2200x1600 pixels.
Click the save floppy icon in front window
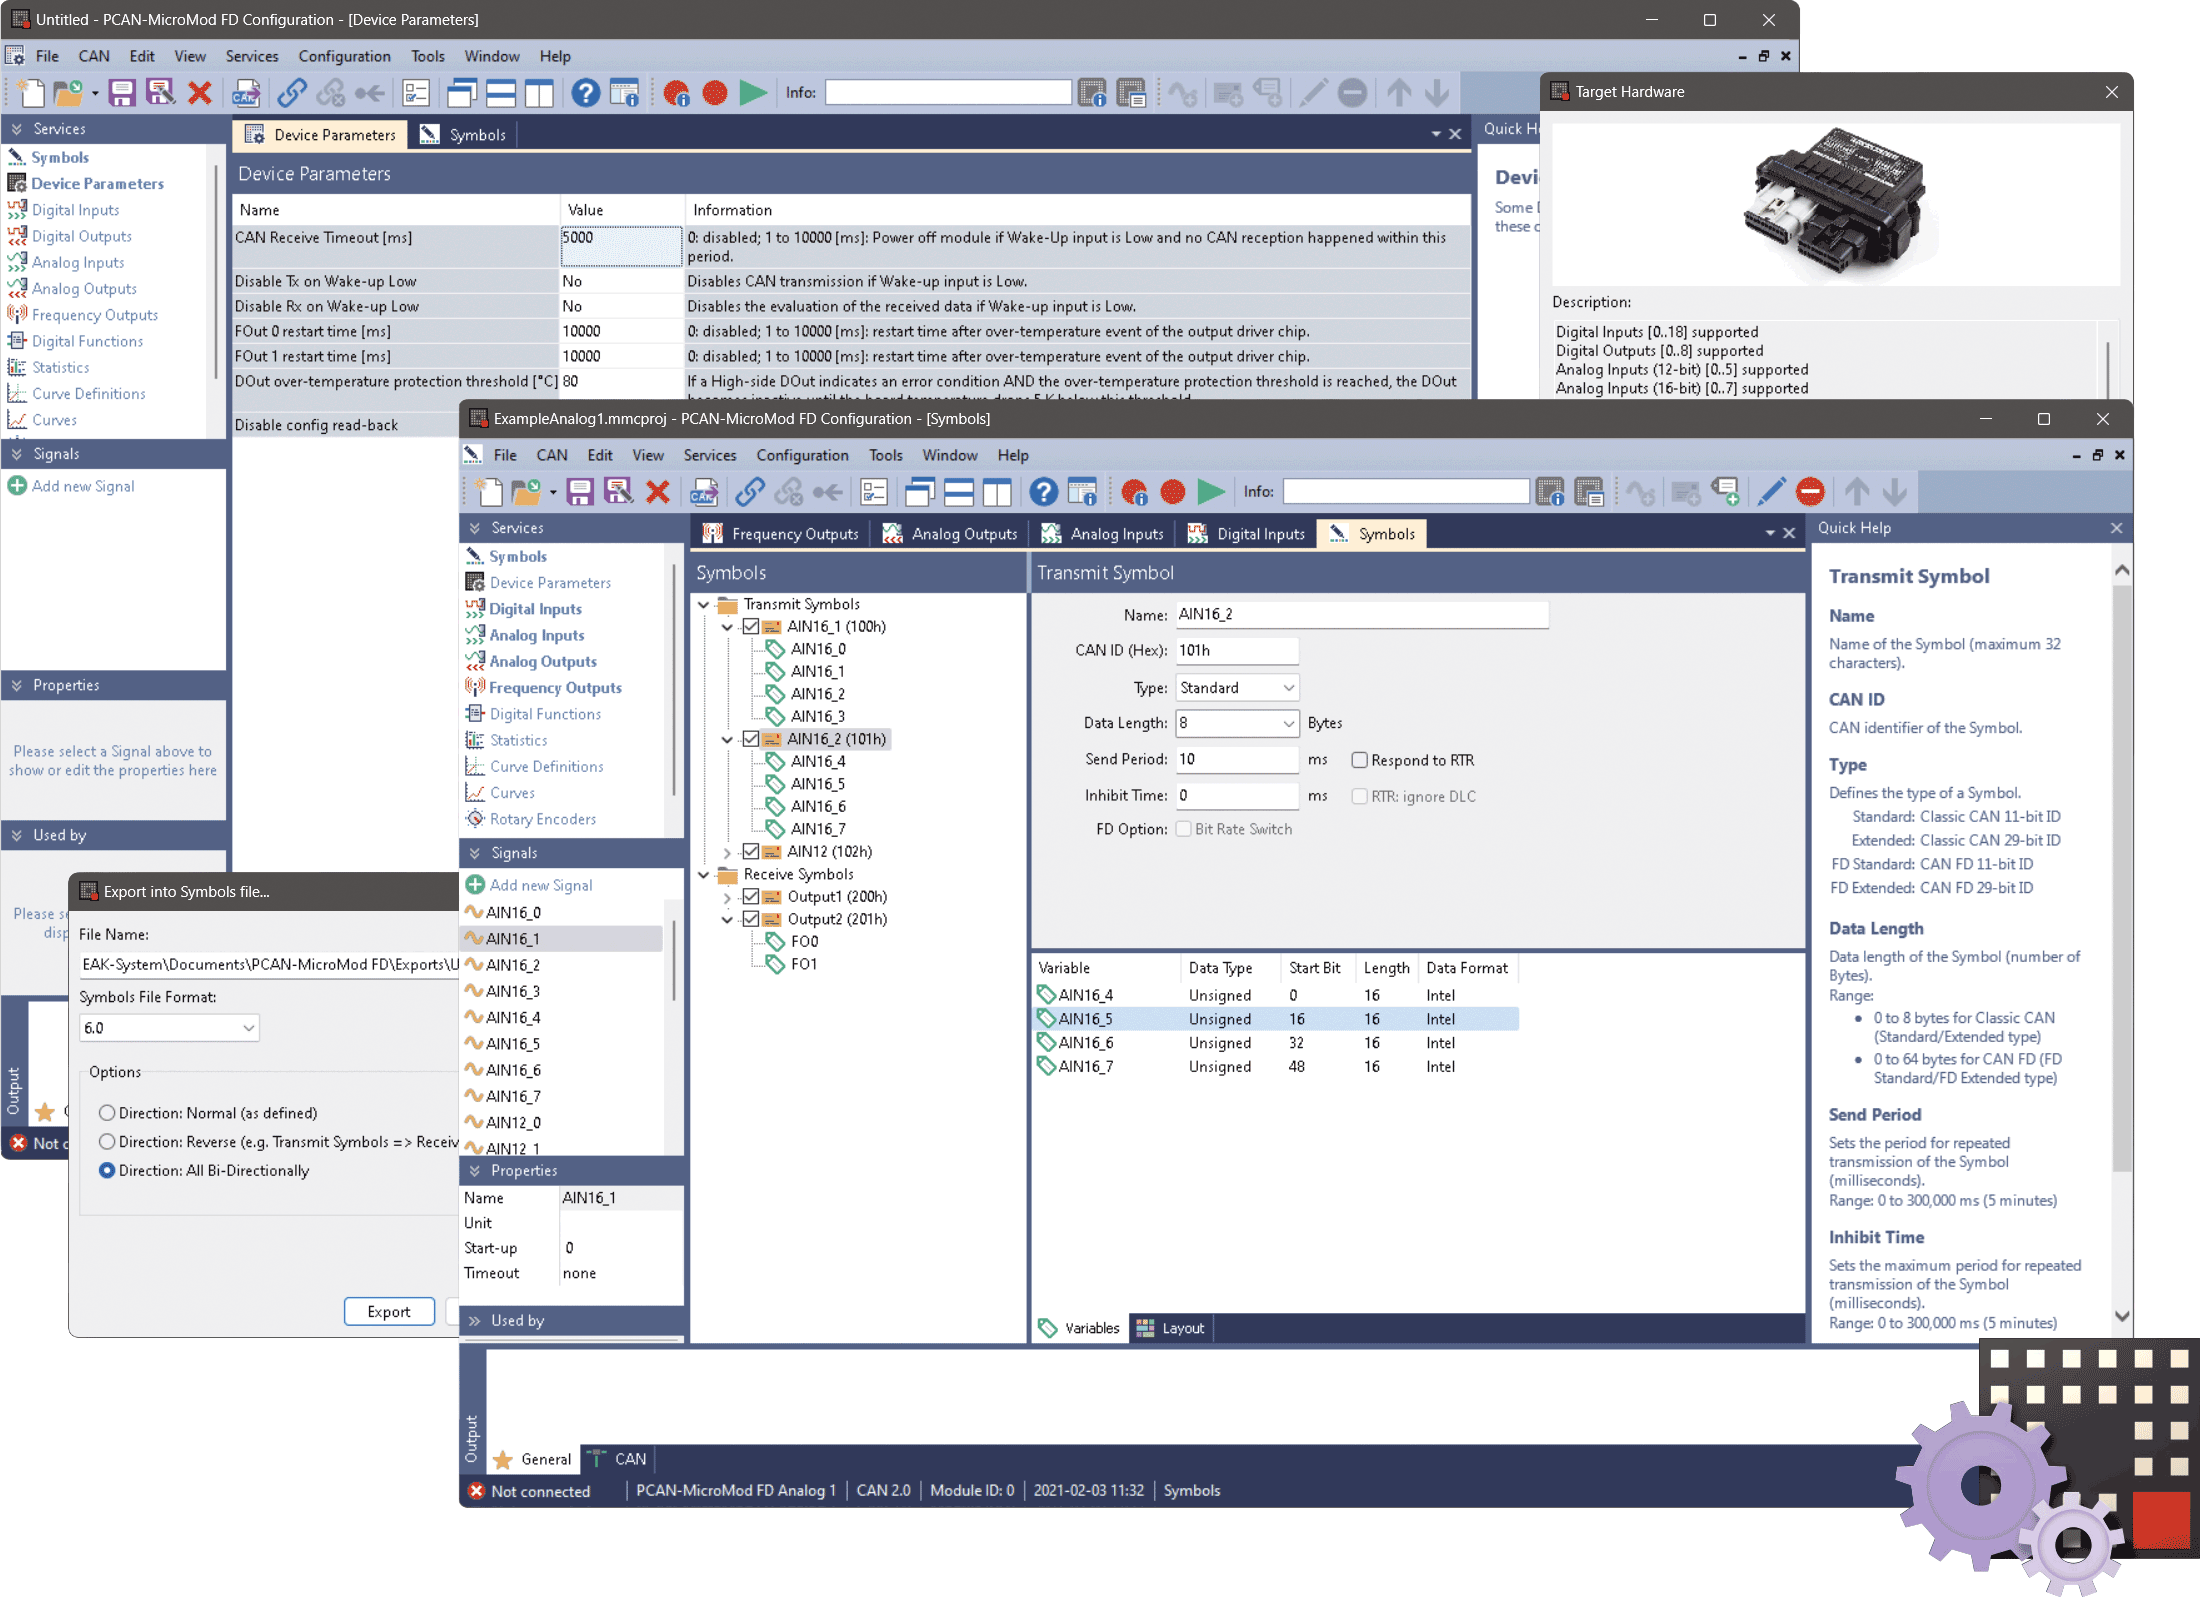click(580, 491)
